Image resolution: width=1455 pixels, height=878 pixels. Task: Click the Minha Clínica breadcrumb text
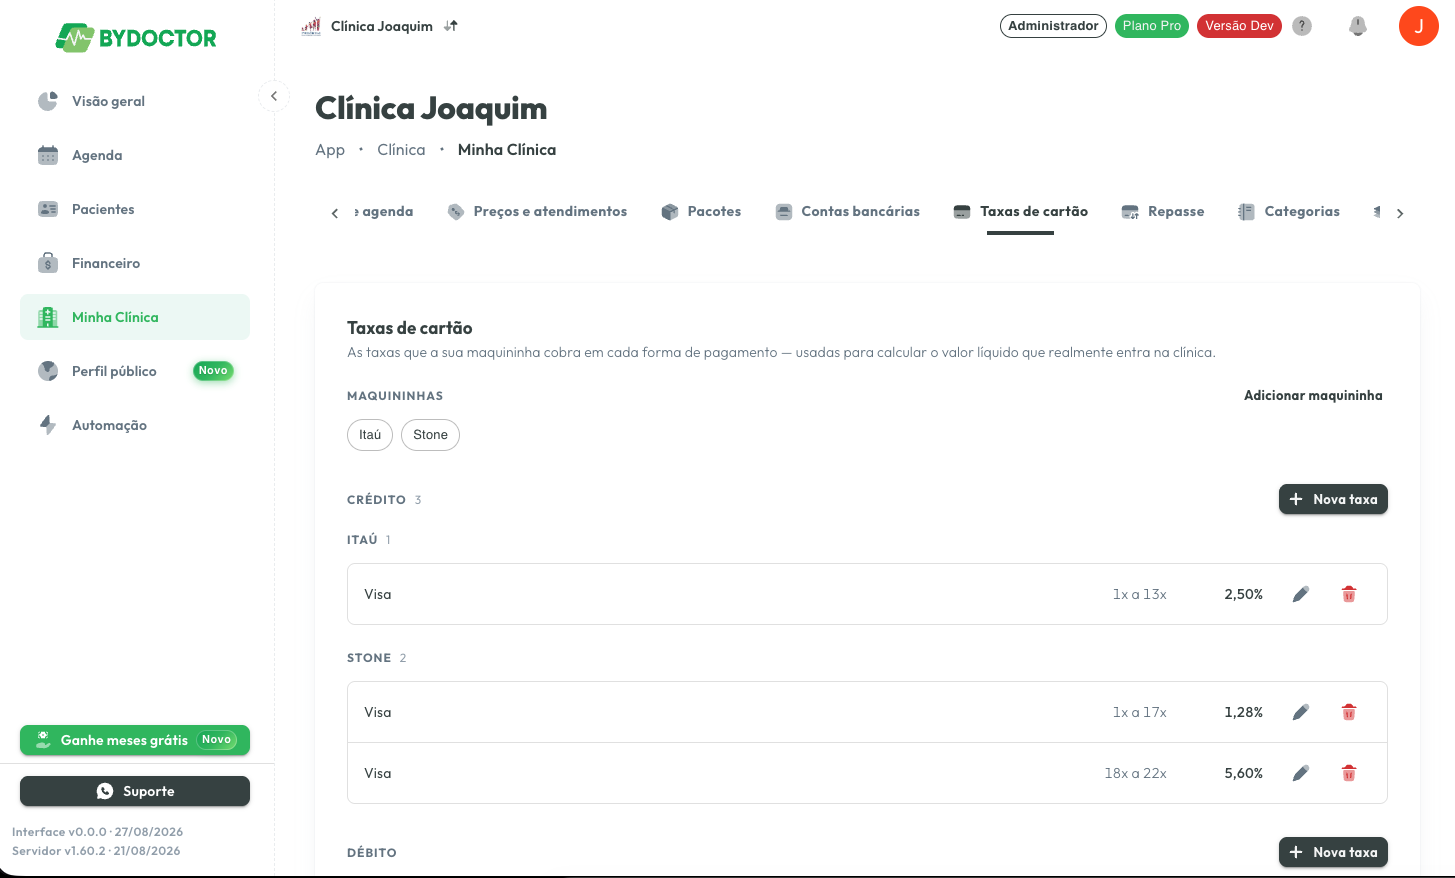(x=507, y=150)
